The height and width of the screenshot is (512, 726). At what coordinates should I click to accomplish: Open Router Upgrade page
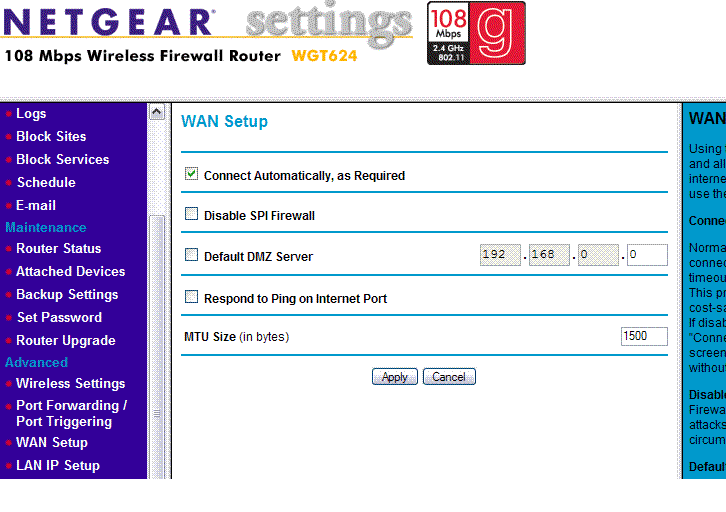pyautogui.click(x=66, y=341)
